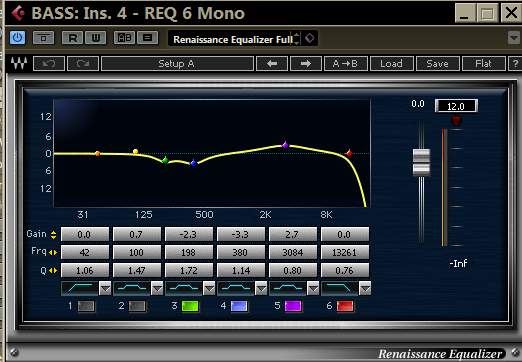Open the Setup A menu
Viewport: 522px width, 362px height.
coord(177,63)
